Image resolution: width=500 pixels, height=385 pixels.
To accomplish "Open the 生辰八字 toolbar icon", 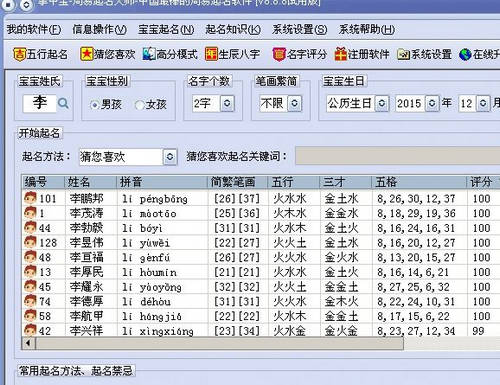I will [x=211, y=54].
